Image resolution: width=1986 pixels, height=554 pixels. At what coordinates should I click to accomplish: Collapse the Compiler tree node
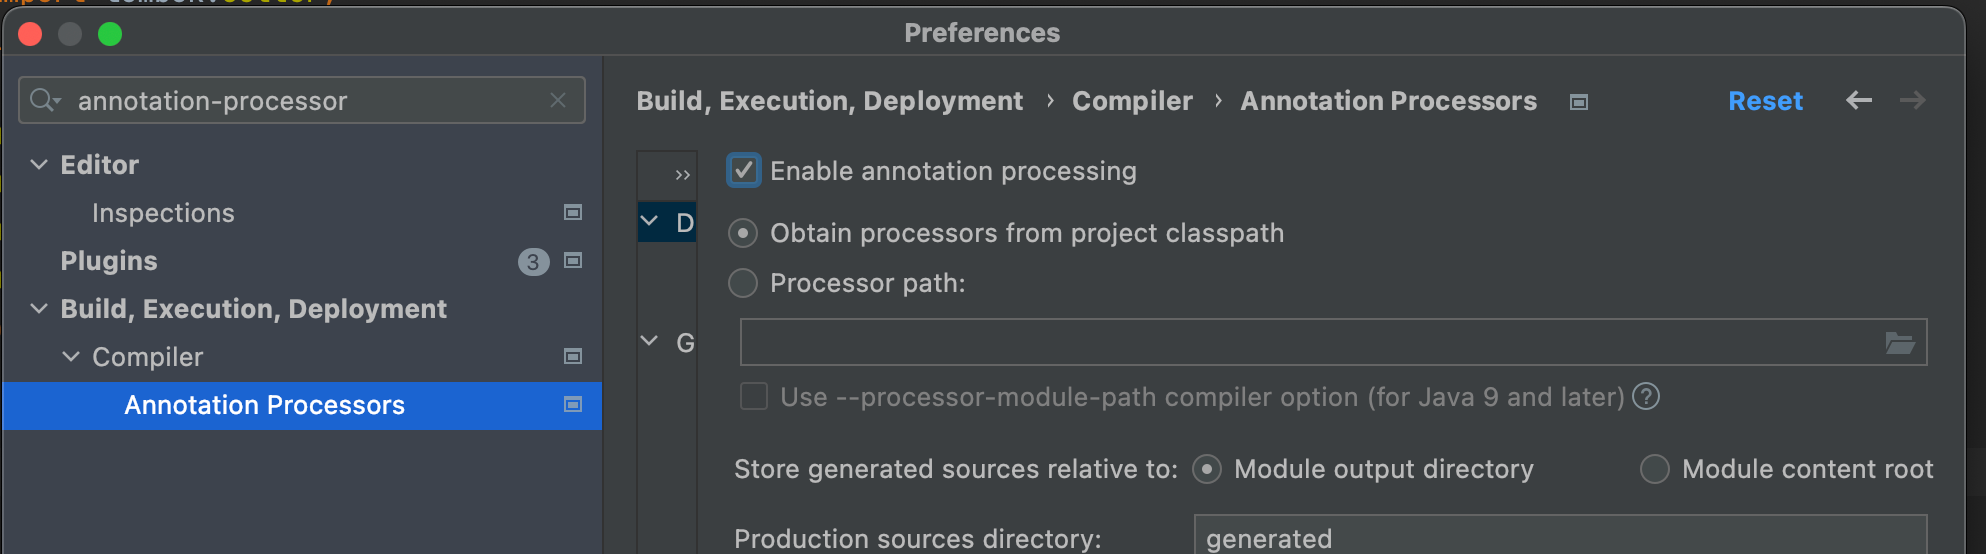tap(71, 356)
